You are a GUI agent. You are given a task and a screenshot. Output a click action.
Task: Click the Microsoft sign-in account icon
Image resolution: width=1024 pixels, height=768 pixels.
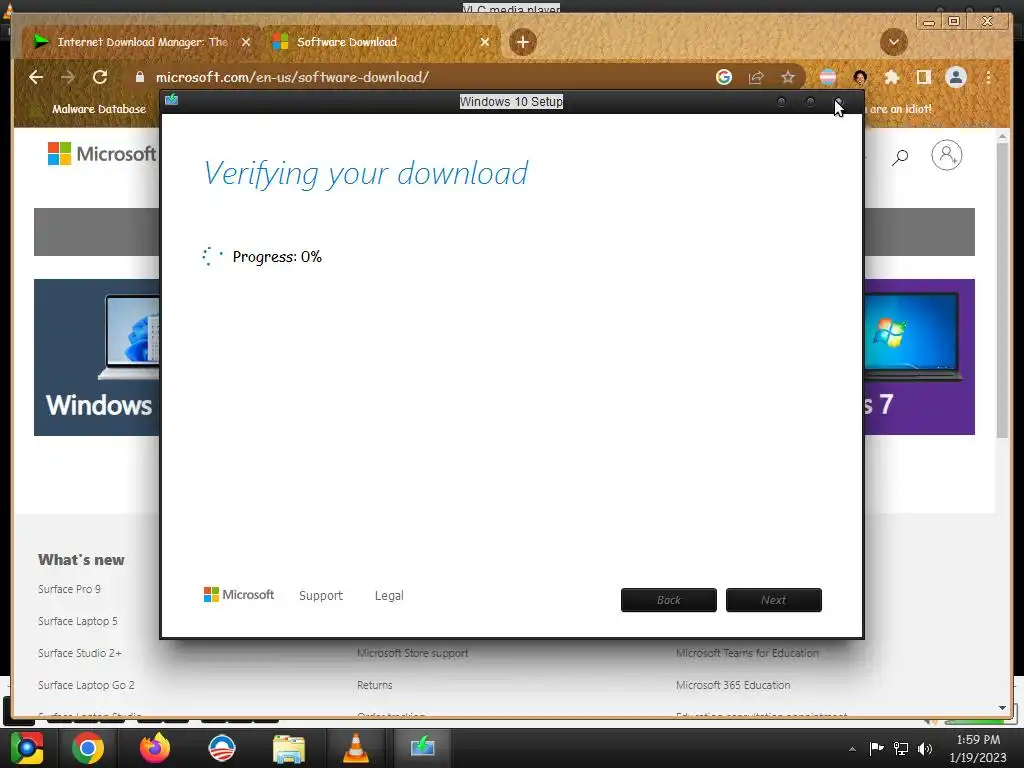tap(946, 155)
